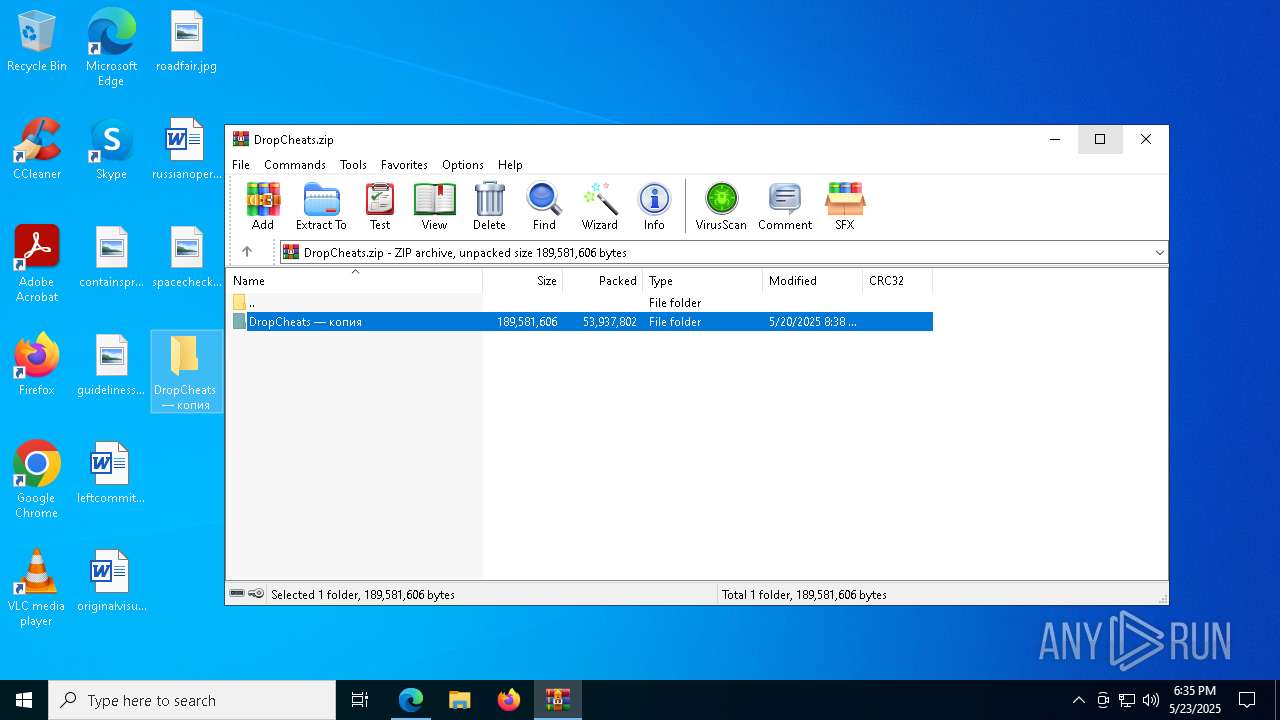
Task: Sort by the Modified column header
Action: click(813, 281)
